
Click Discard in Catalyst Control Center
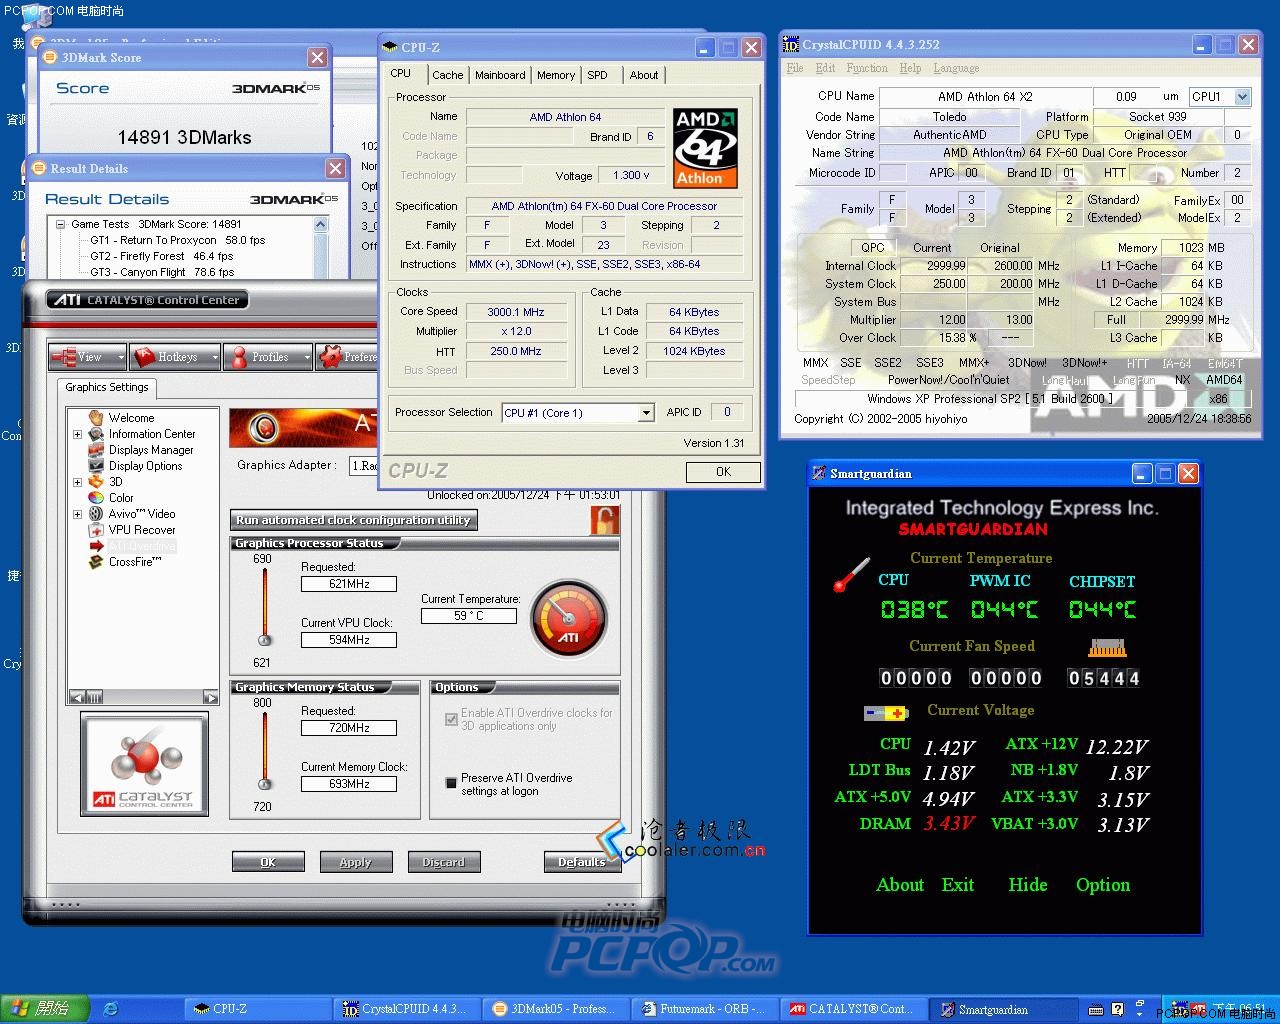[444, 862]
